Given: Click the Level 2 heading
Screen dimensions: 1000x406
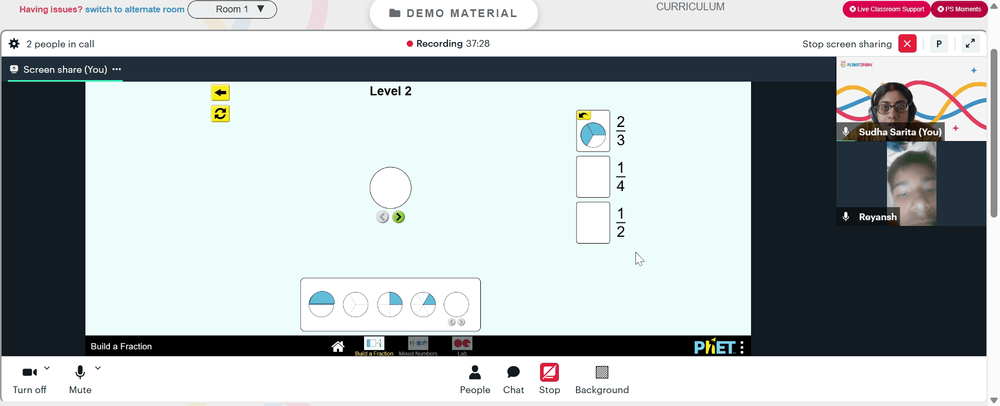Looking at the screenshot, I should (390, 91).
